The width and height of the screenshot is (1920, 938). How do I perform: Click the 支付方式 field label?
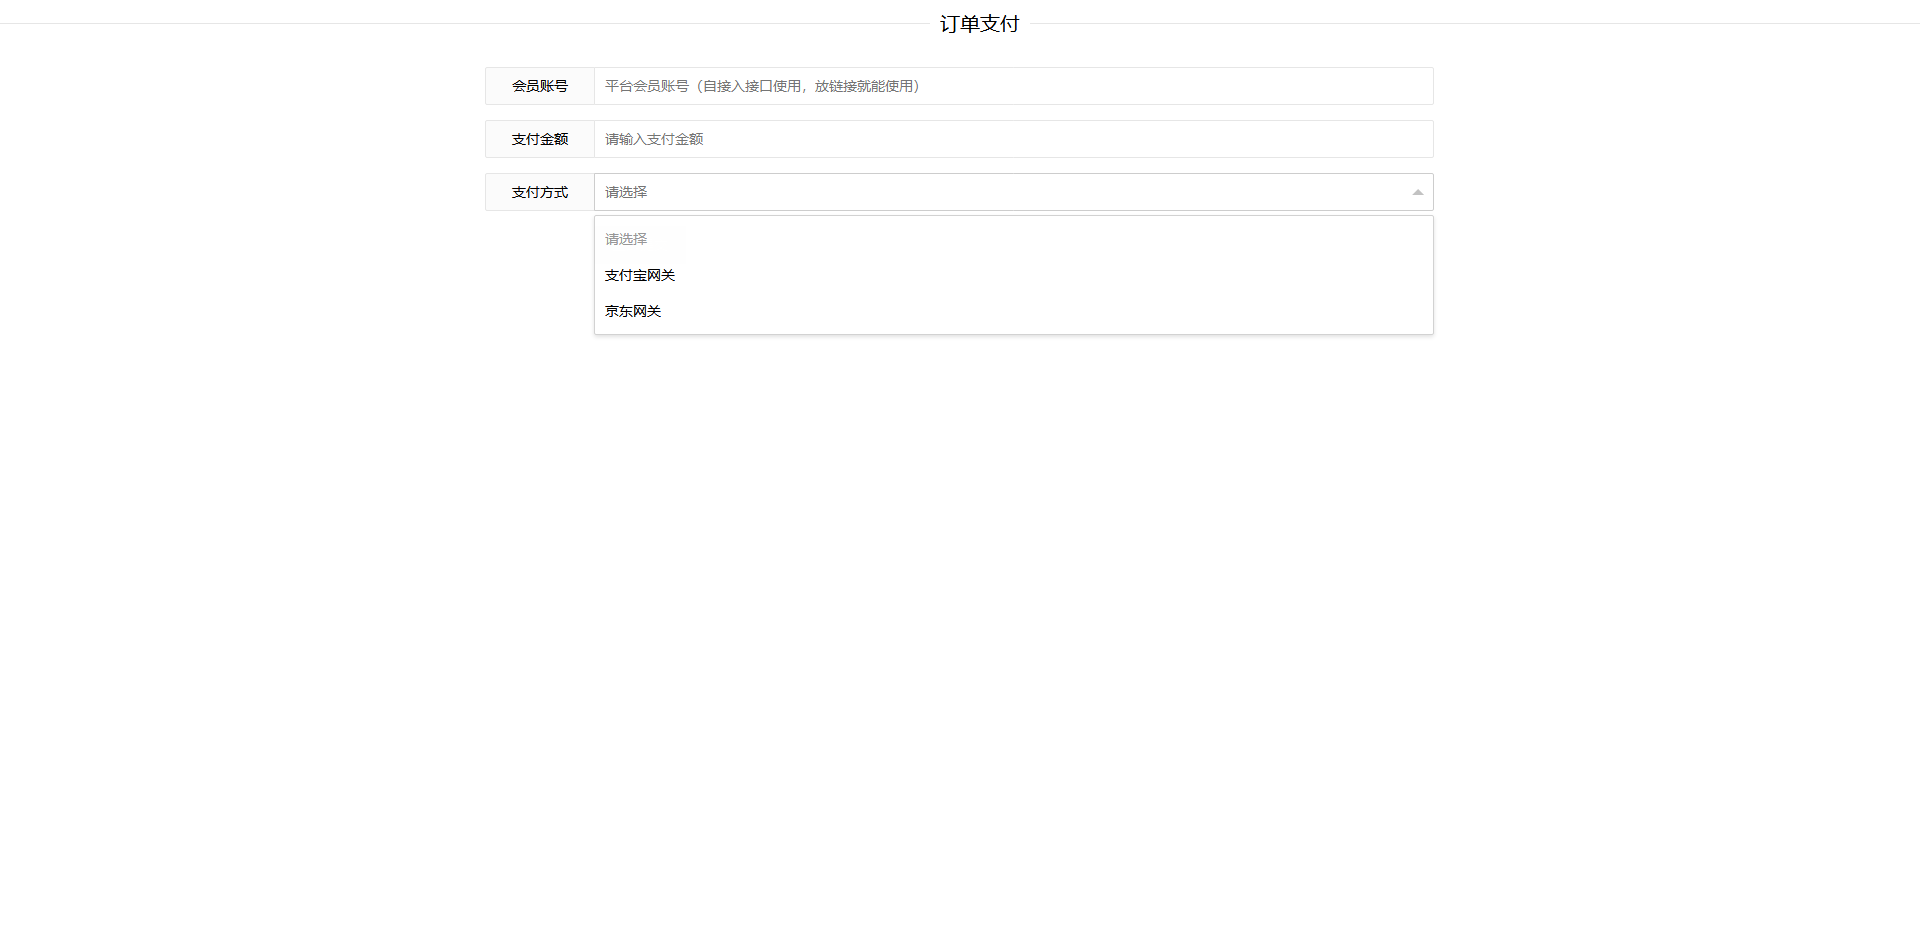tap(540, 192)
